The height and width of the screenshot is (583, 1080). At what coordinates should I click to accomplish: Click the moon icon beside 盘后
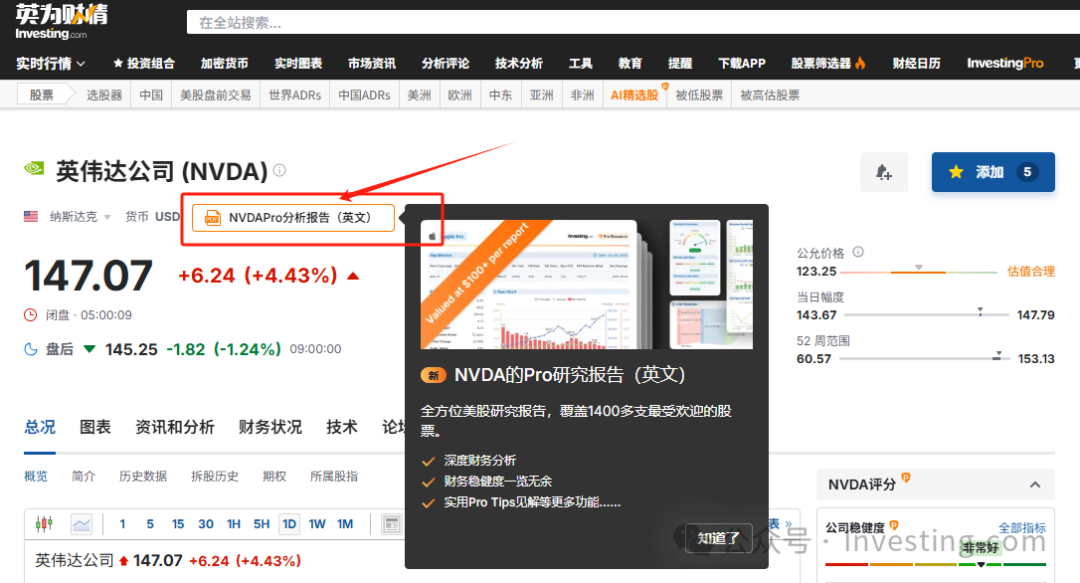(x=31, y=349)
